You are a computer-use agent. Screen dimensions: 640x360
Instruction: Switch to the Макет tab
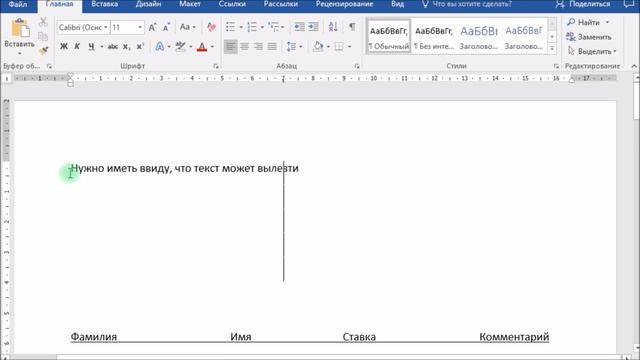pos(190,4)
